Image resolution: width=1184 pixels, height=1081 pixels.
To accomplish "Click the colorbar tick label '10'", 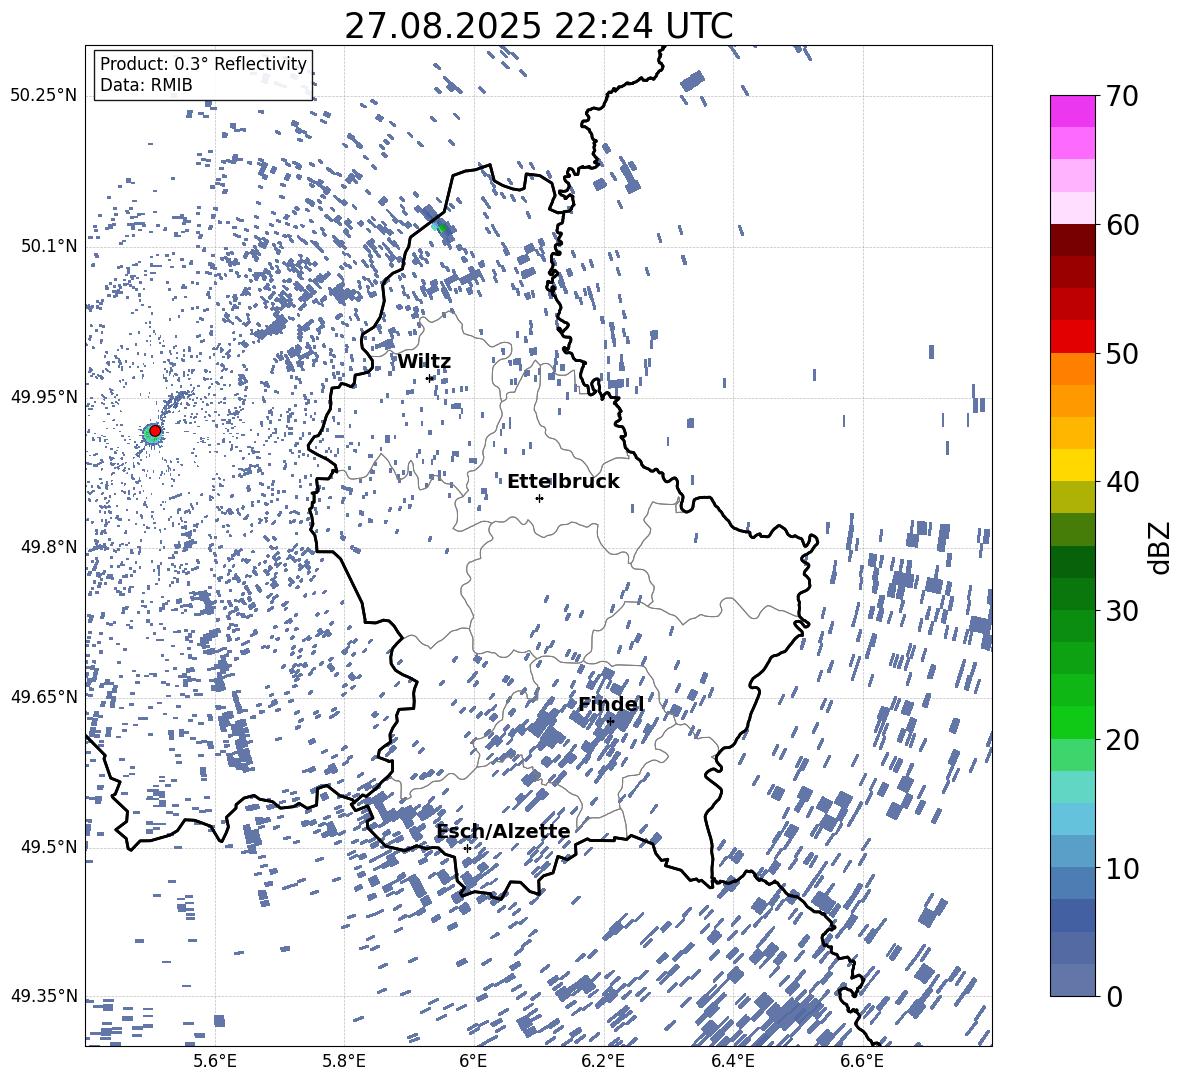I will click(x=1122, y=868).
